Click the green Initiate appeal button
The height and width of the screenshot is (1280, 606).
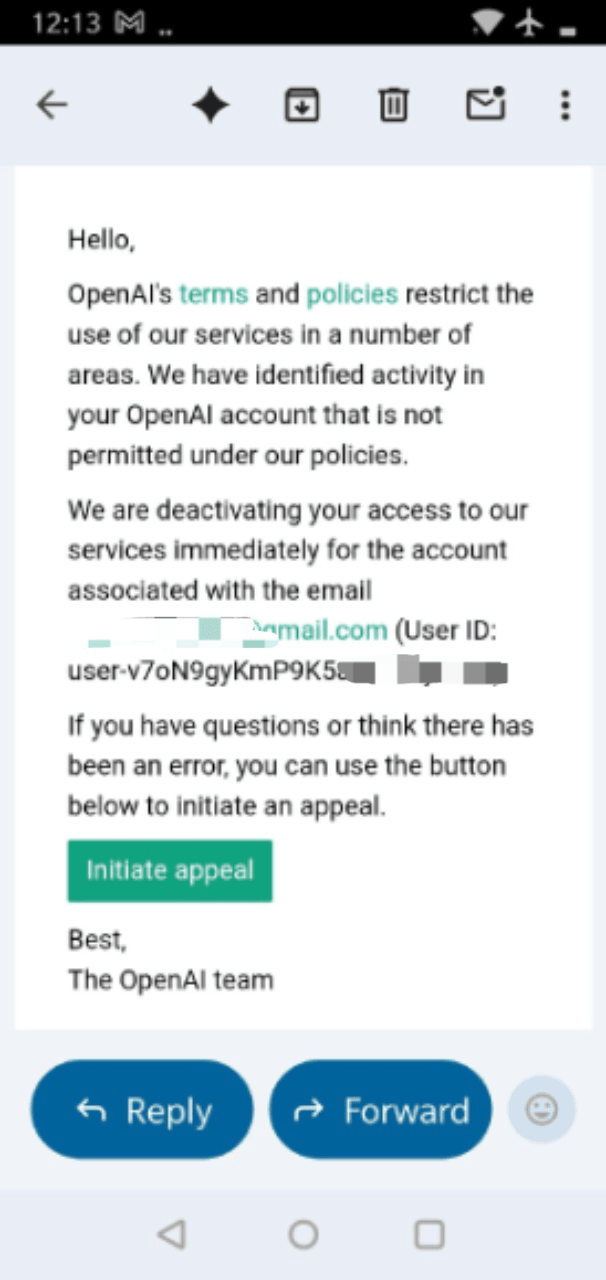(170, 870)
